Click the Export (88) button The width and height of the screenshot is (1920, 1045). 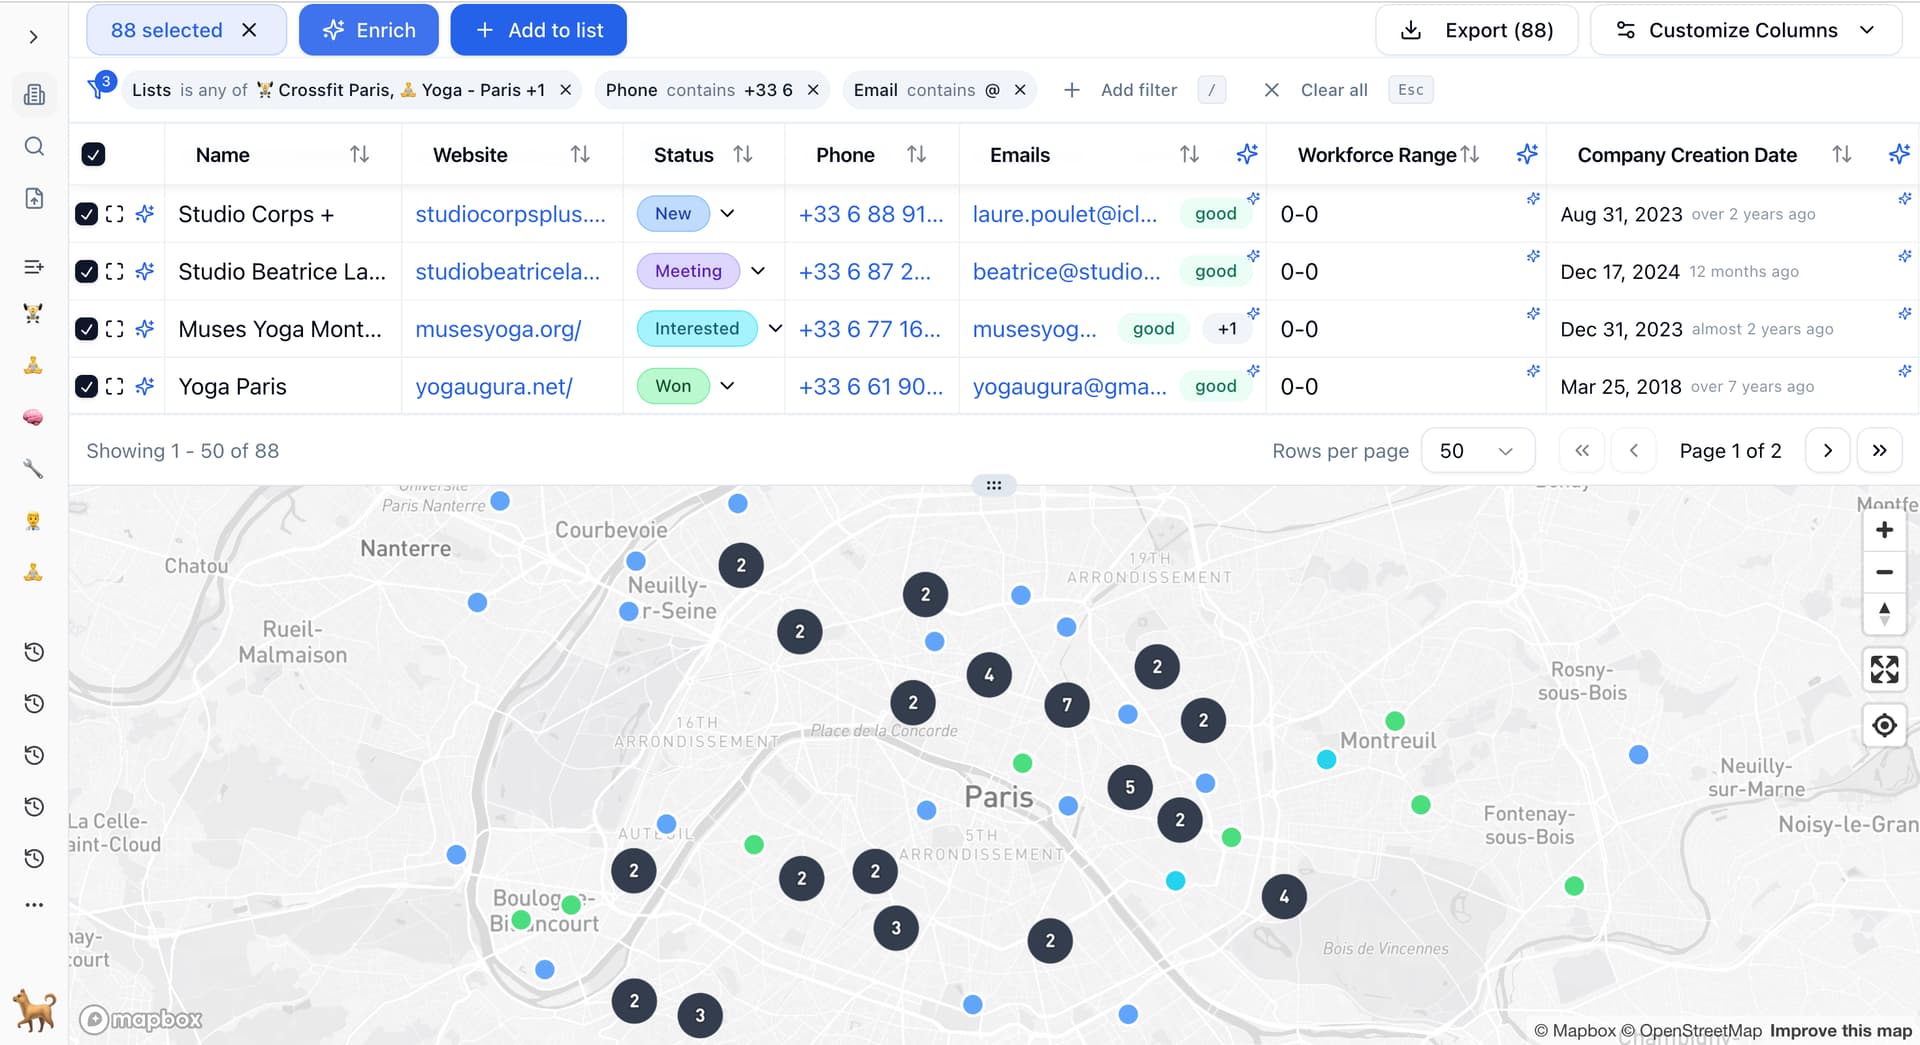pyautogui.click(x=1477, y=30)
